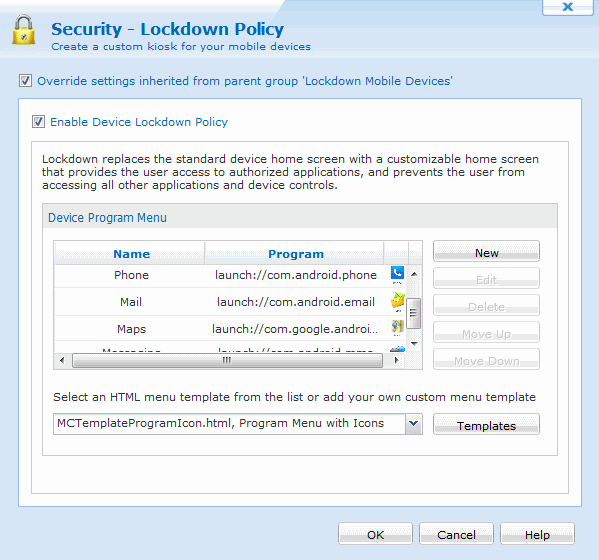Sort by the Program column header
599x560 pixels.
[296, 254]
